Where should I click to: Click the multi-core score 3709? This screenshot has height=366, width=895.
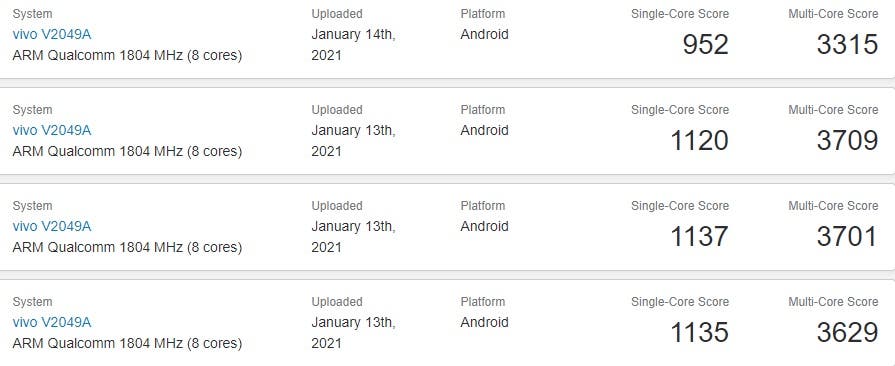[847, 140]
